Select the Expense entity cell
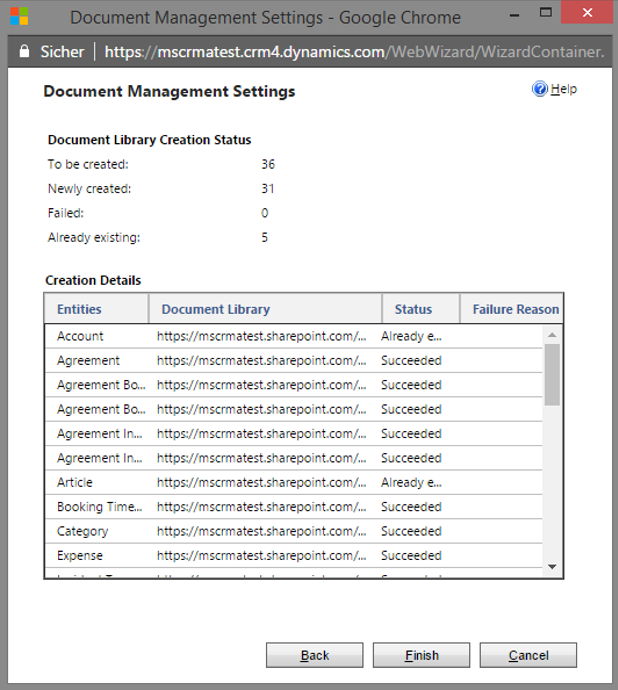 (80, 556)
